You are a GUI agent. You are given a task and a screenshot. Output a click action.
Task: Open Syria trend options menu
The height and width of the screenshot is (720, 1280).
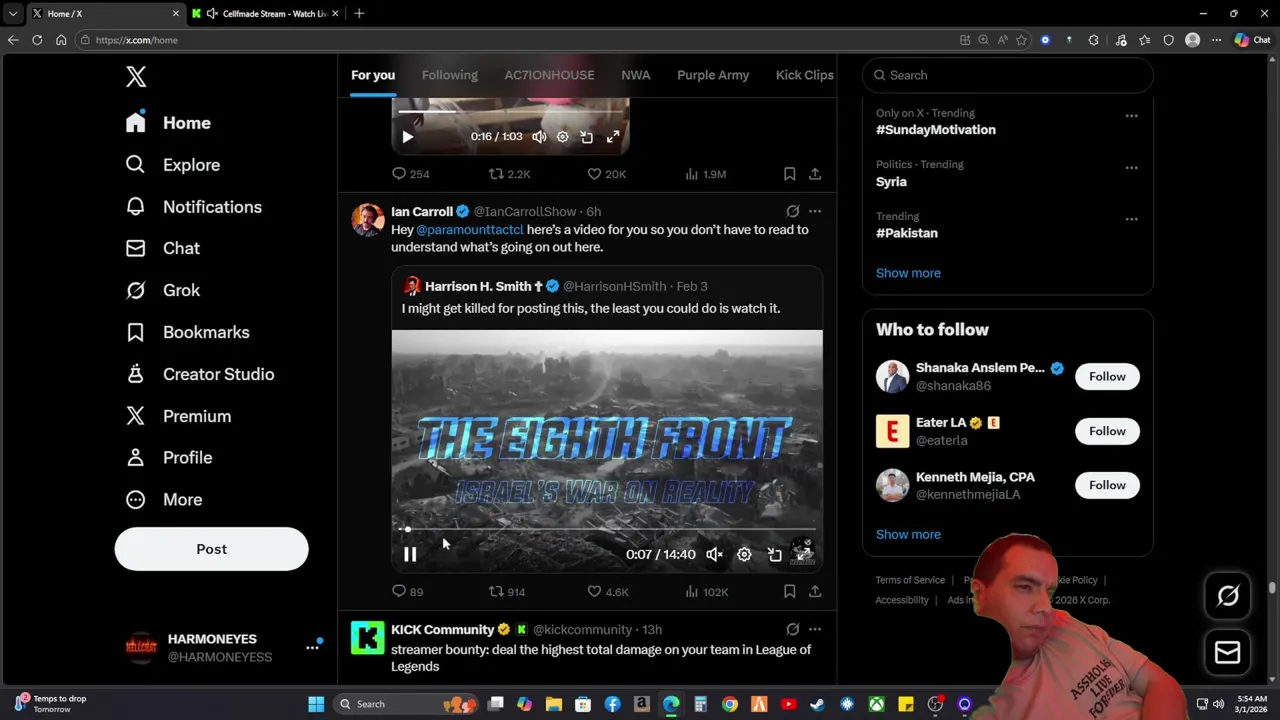pos(1131,168)
